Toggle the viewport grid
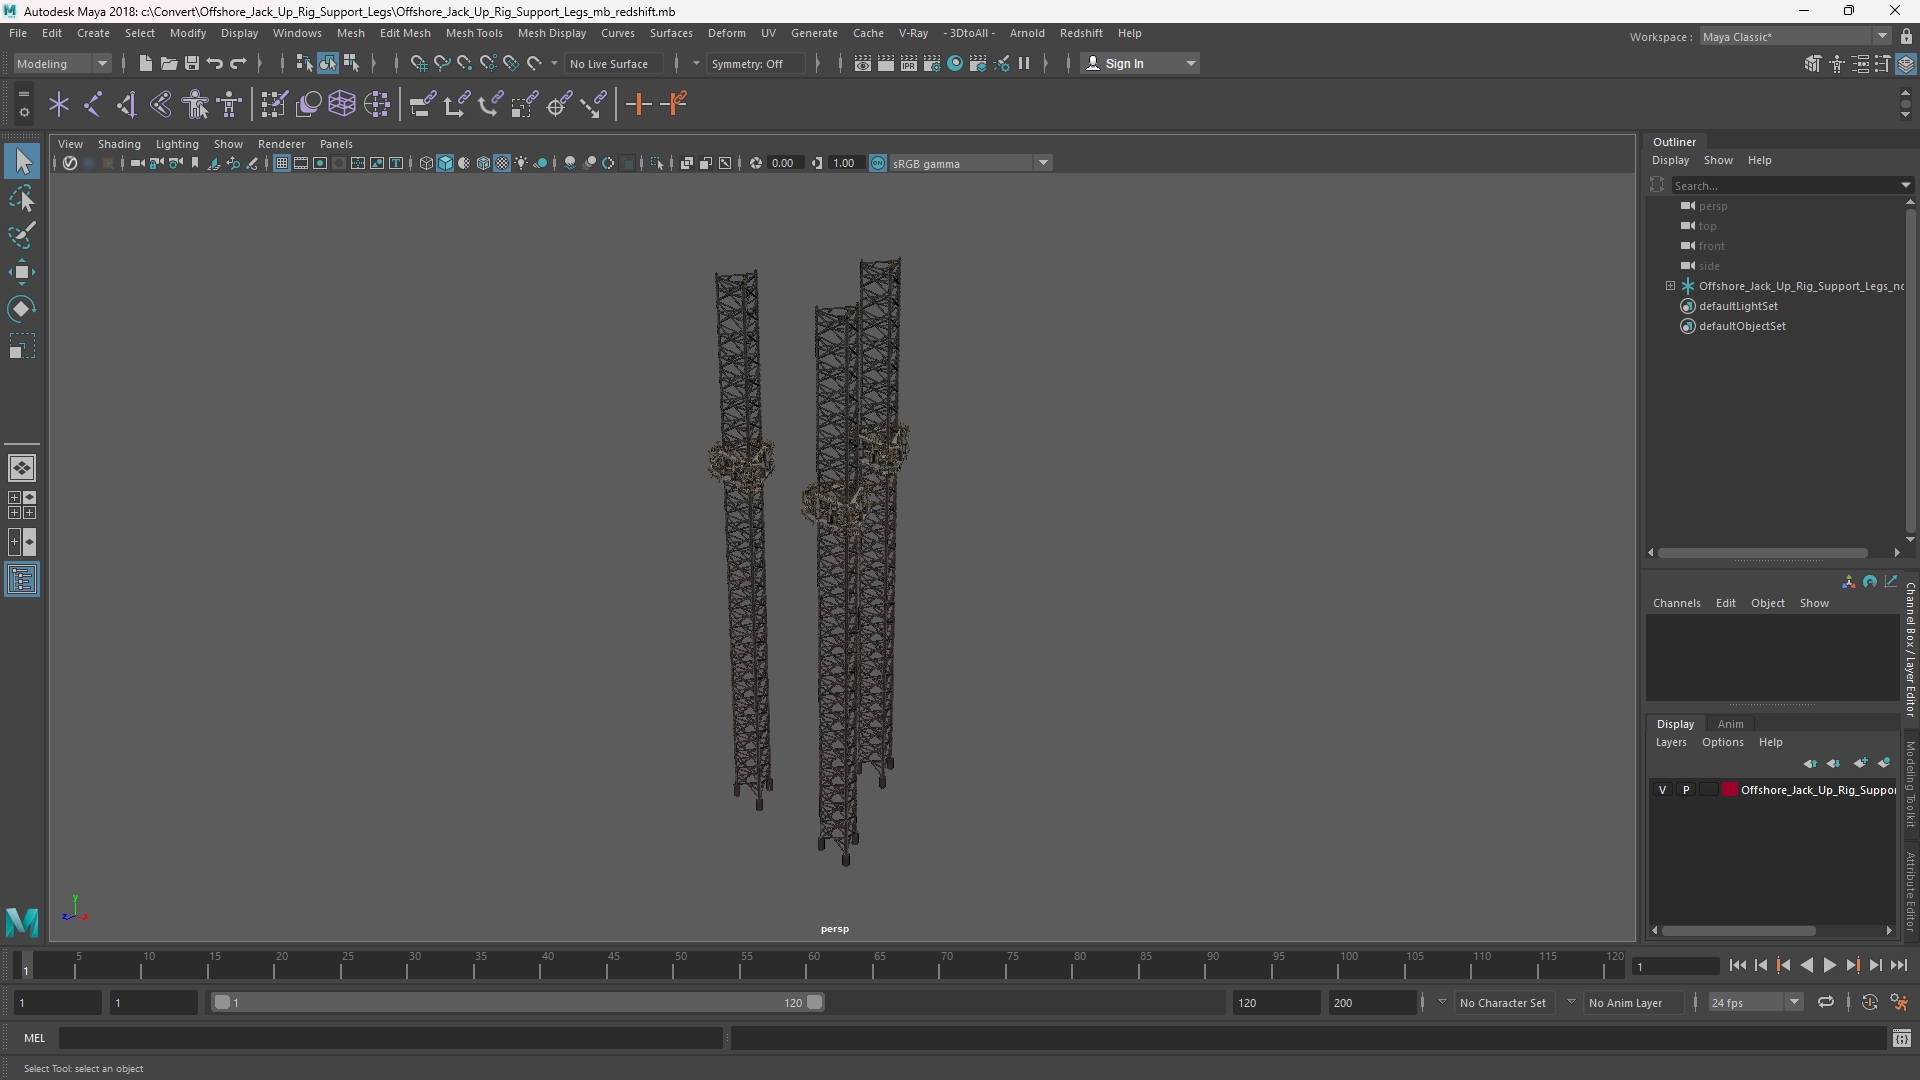 pyautogui.click(x=282, y=163)
